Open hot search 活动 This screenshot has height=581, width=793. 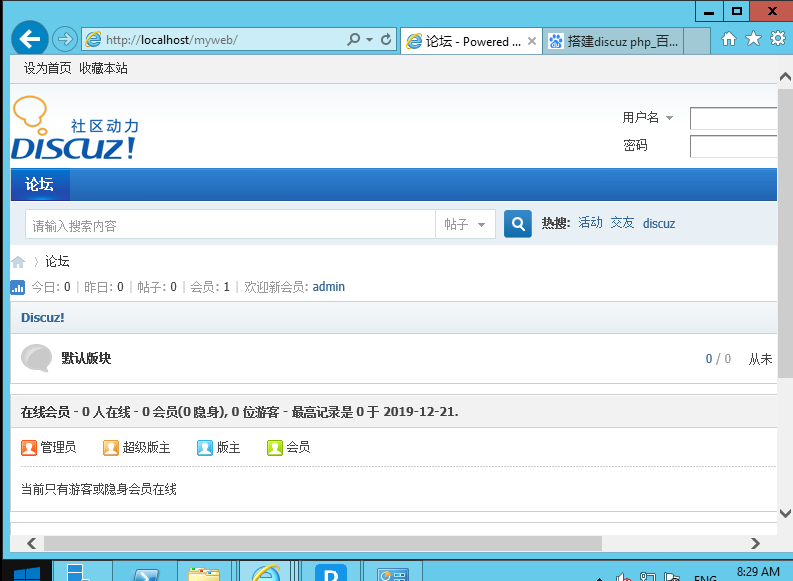pos(590,223)
